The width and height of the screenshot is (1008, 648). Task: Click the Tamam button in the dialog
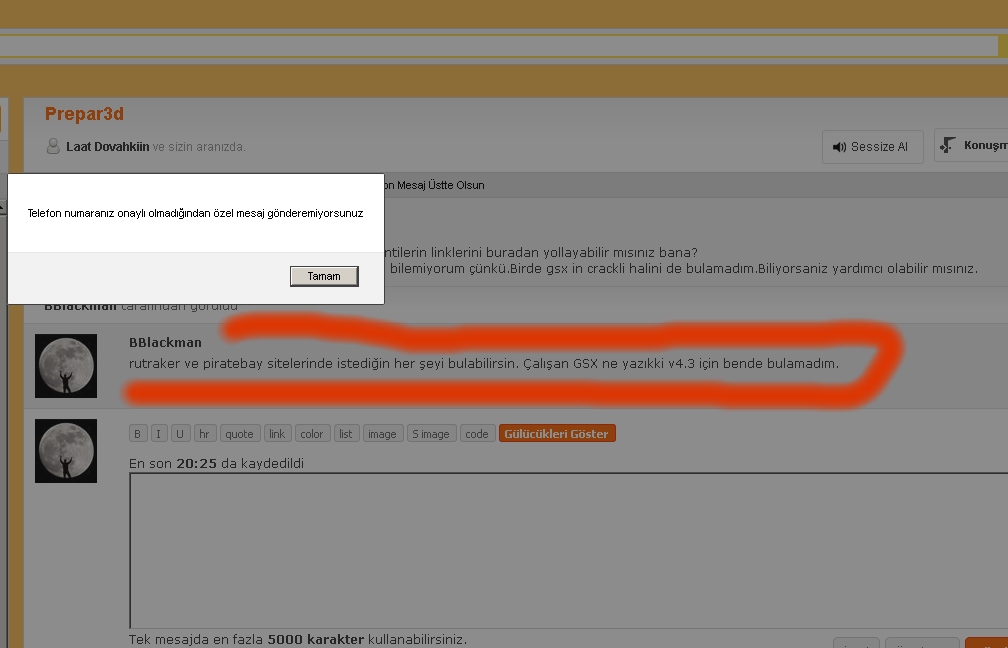pos(324,276)
